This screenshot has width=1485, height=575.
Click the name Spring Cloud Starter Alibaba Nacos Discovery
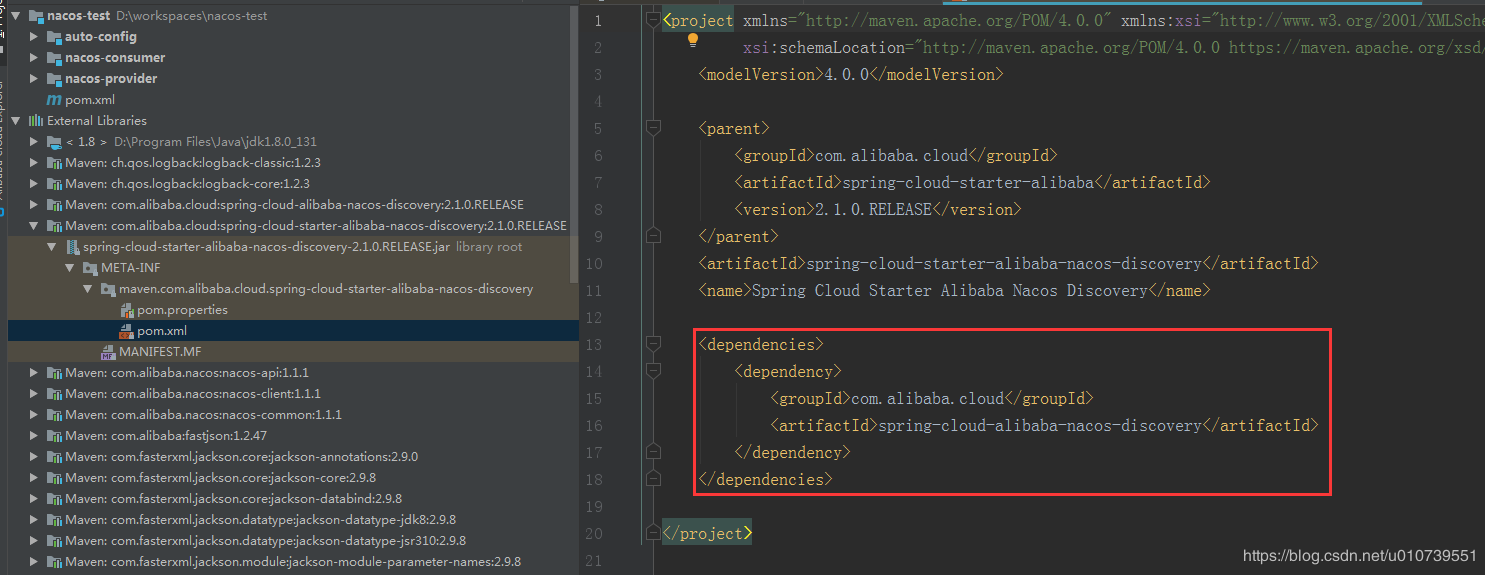point(954,291)
